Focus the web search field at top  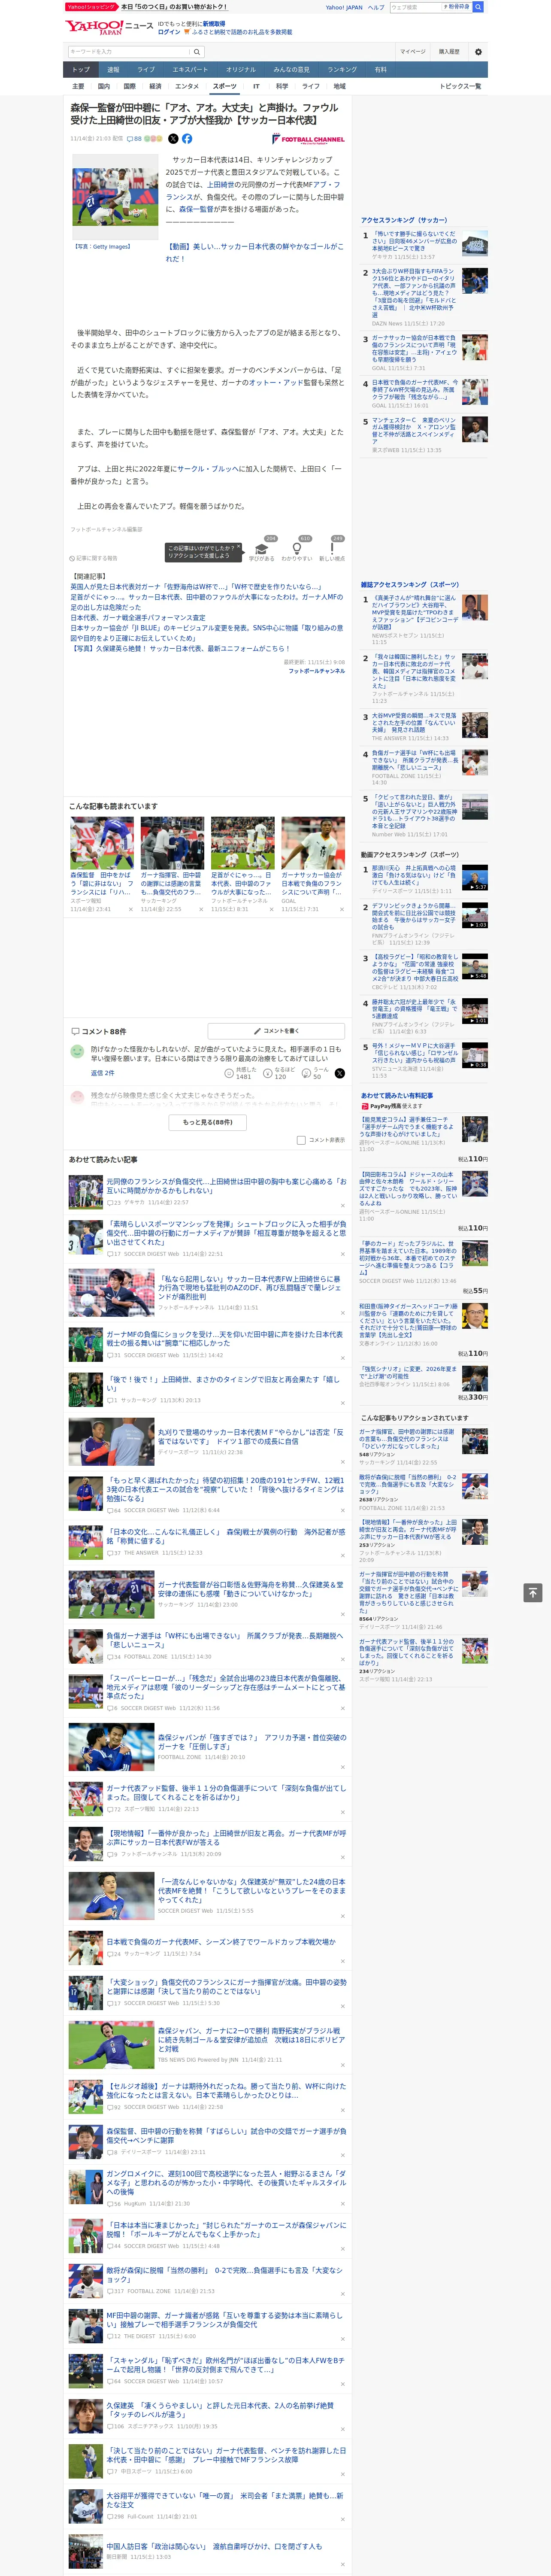pyautogui.click(x=416, y=7)
